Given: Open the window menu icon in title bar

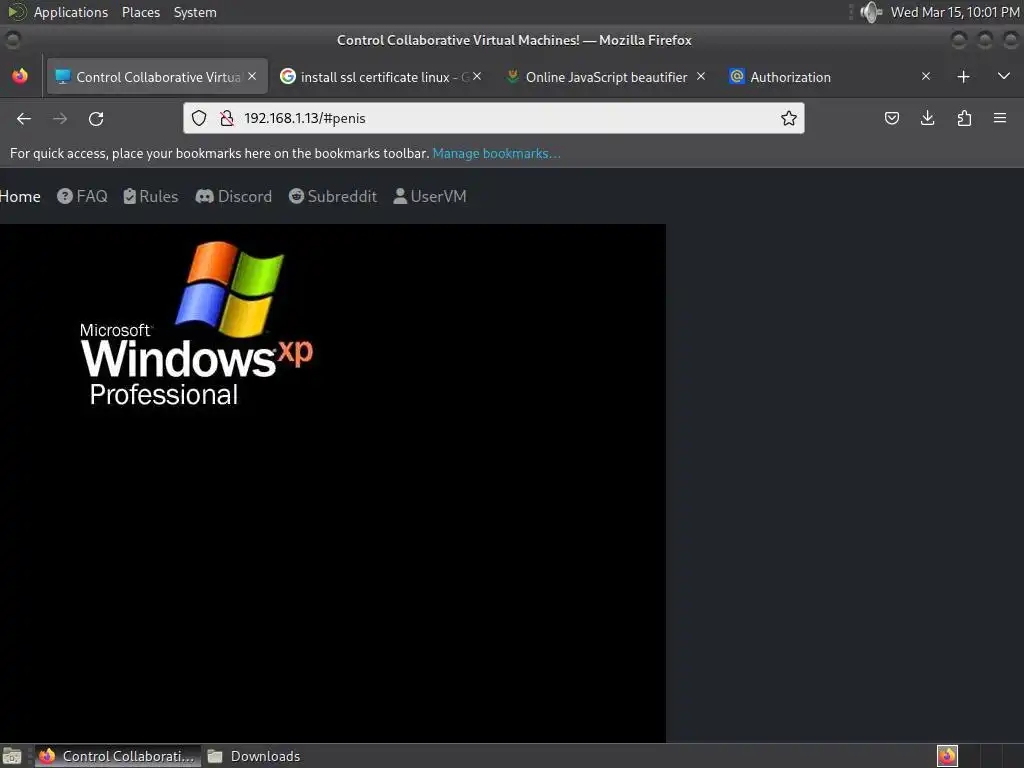Looking at the screenshot, I should [x=12, y=40].
